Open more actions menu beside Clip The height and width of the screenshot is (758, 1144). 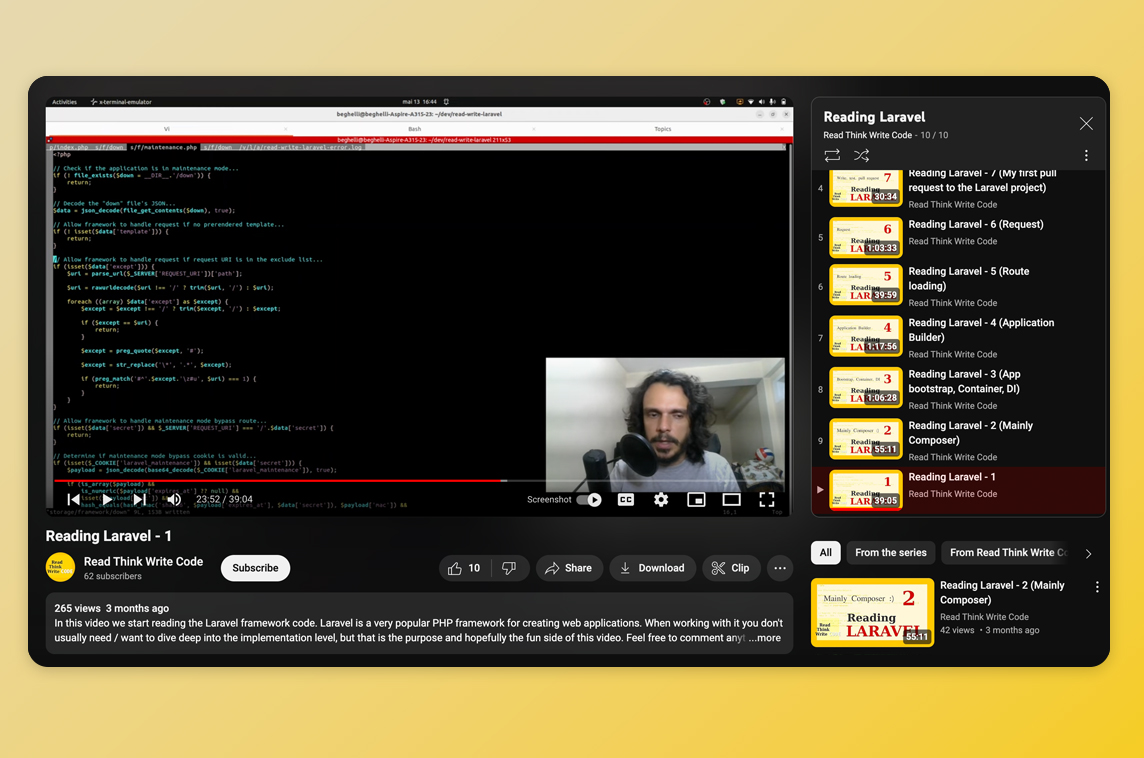click(x=780, y=568)
